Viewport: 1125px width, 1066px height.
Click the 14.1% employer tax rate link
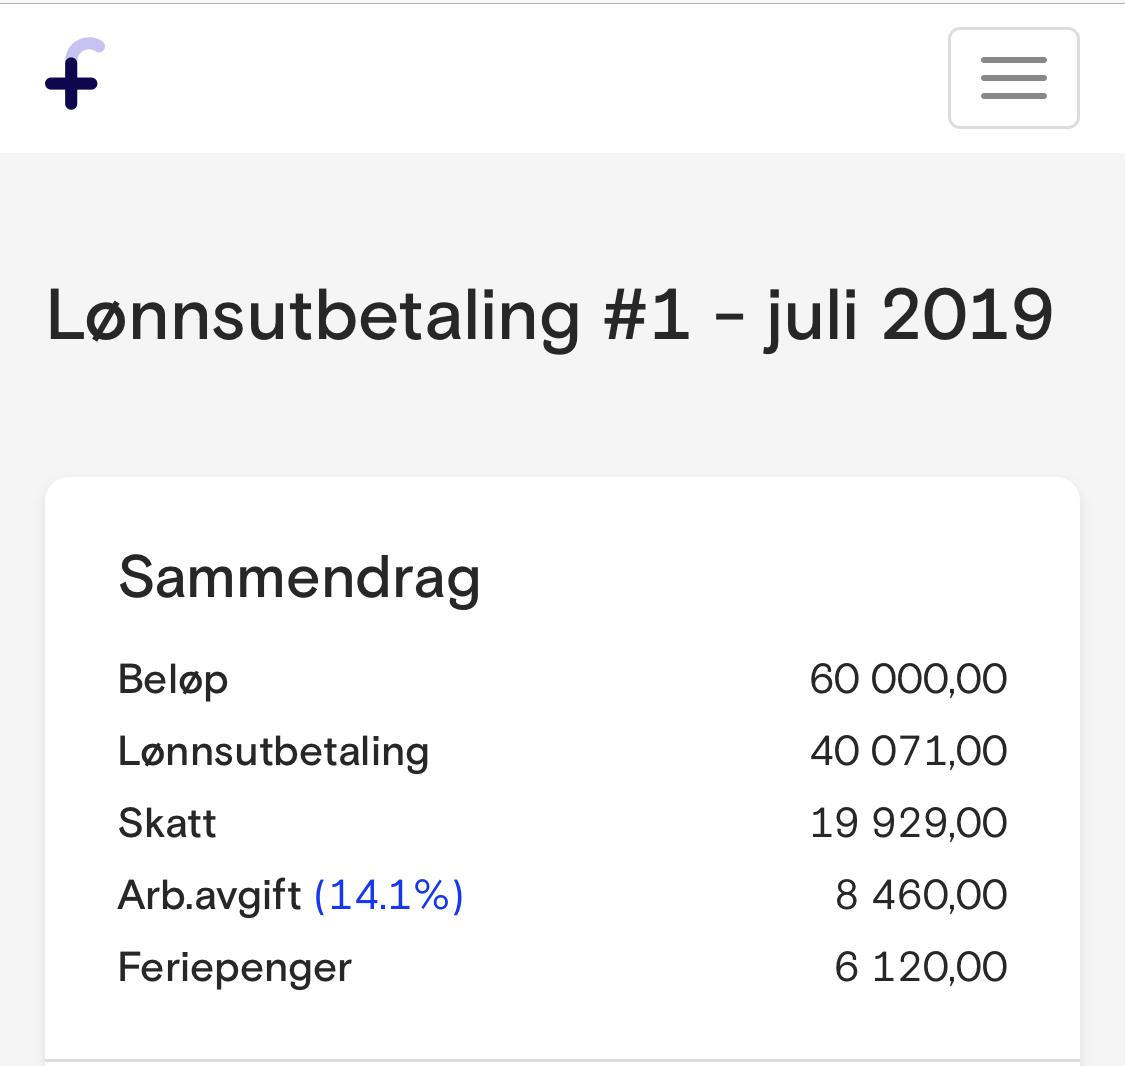click(x=389, y=895)
